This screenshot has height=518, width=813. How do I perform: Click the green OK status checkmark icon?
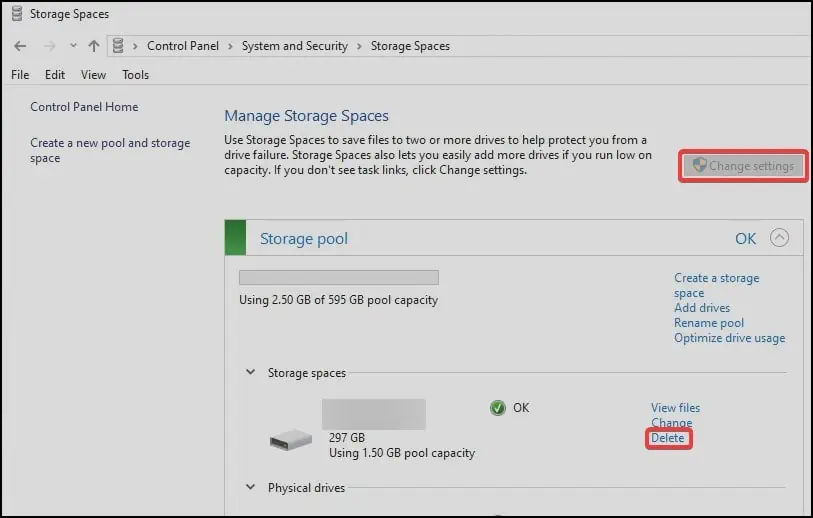498,408
